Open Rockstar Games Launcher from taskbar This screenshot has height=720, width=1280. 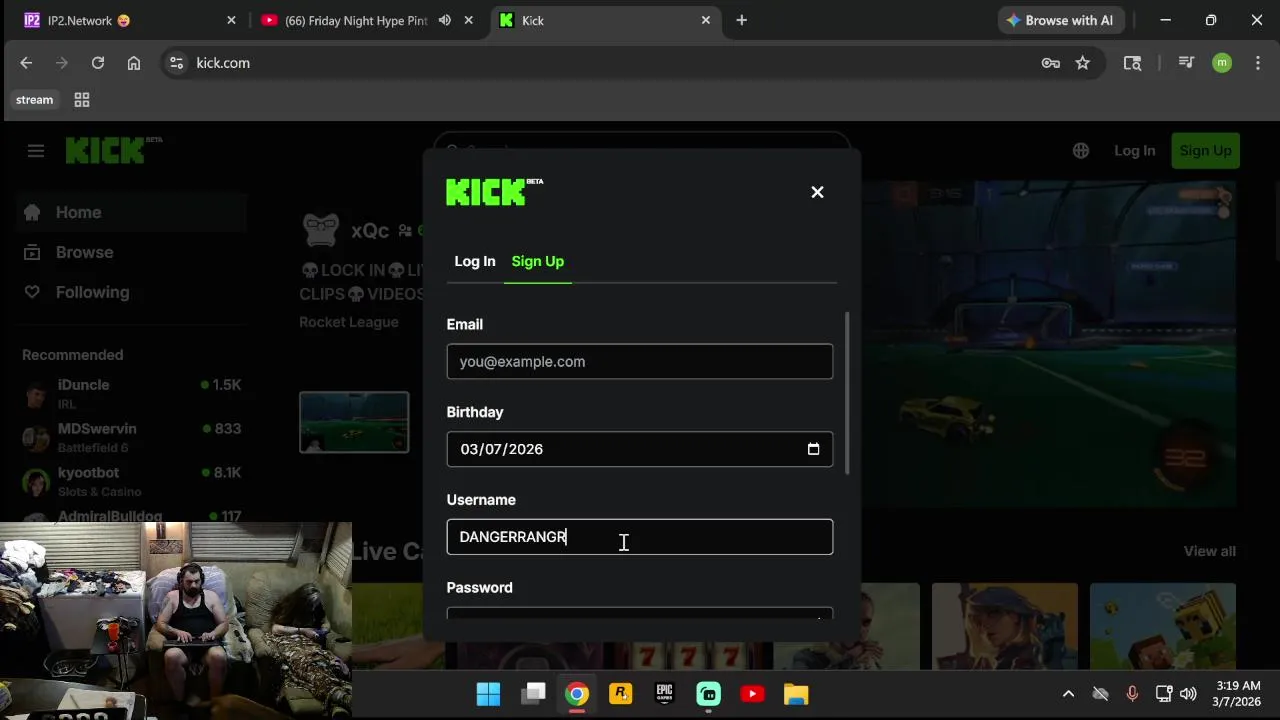[x=620, y=694]
